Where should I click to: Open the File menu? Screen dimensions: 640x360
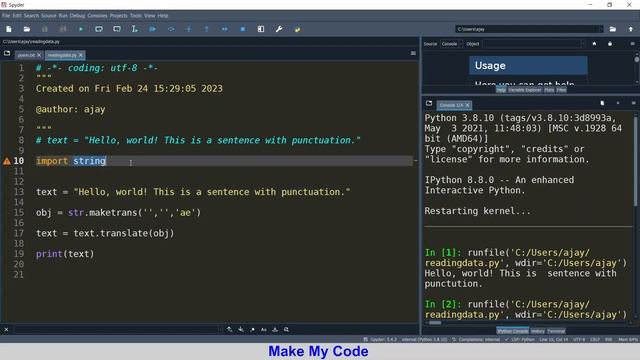click(x=6, y=16)
